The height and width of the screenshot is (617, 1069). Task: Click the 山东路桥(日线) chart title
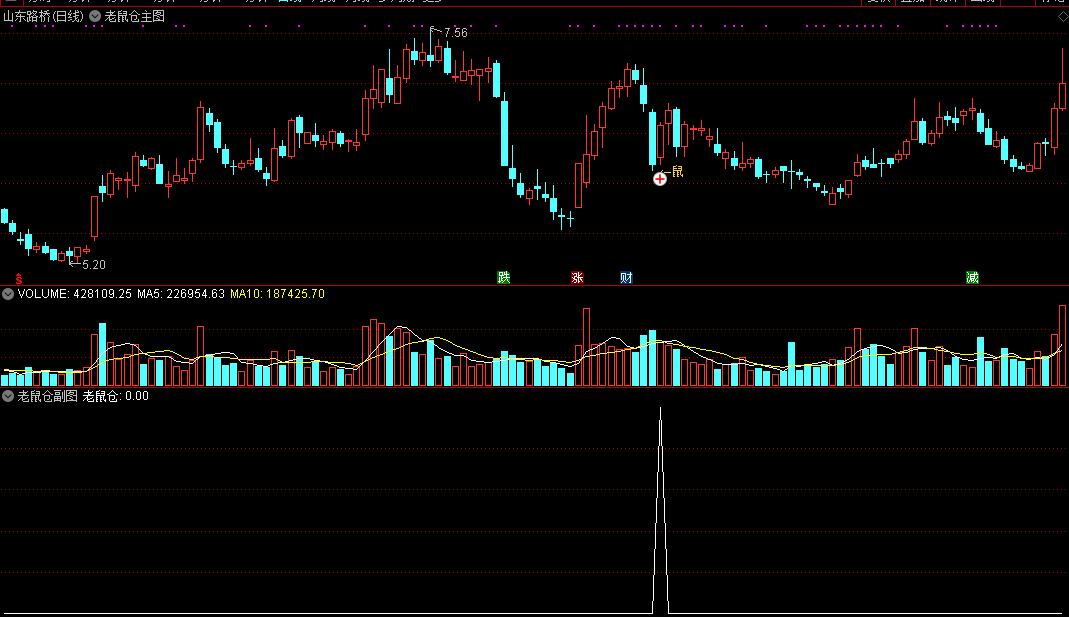44,16
